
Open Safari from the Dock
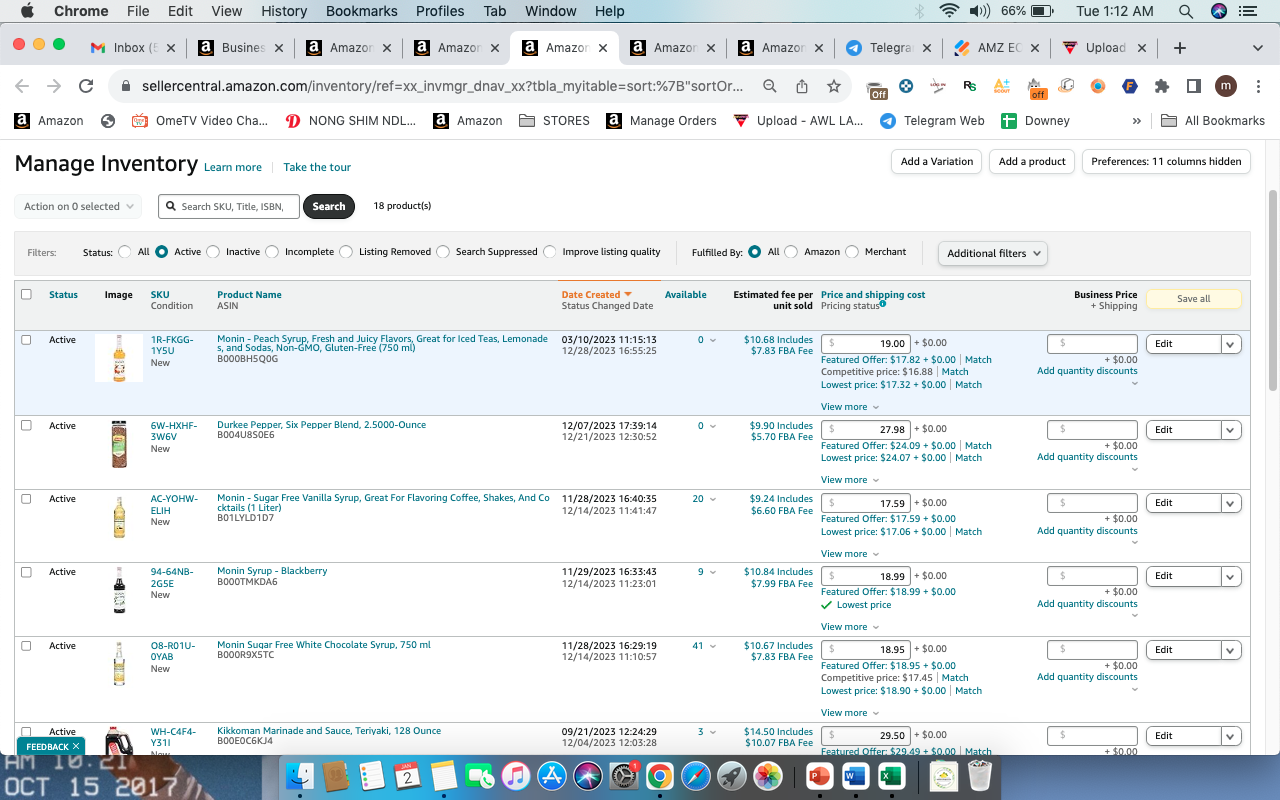pos(696,776)
